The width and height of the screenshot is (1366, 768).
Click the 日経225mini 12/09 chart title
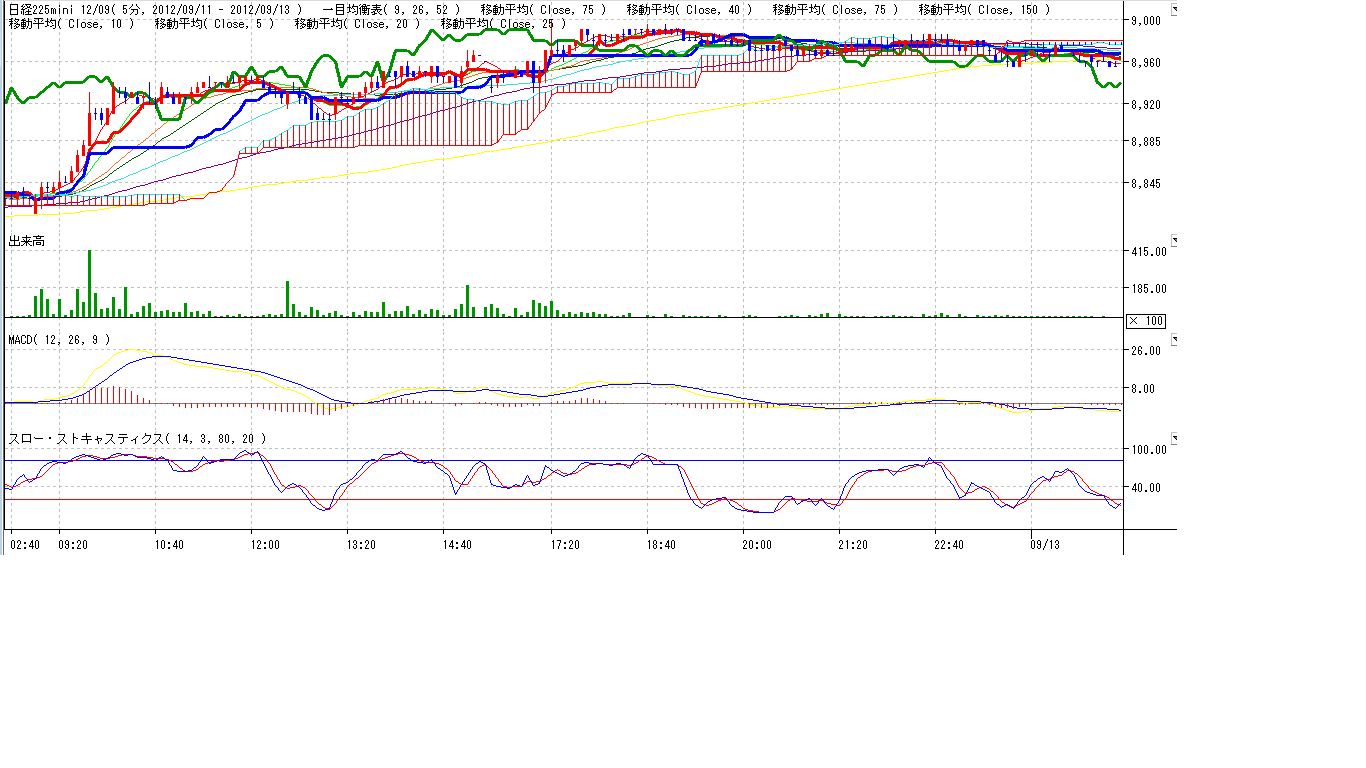pos(154,9)
